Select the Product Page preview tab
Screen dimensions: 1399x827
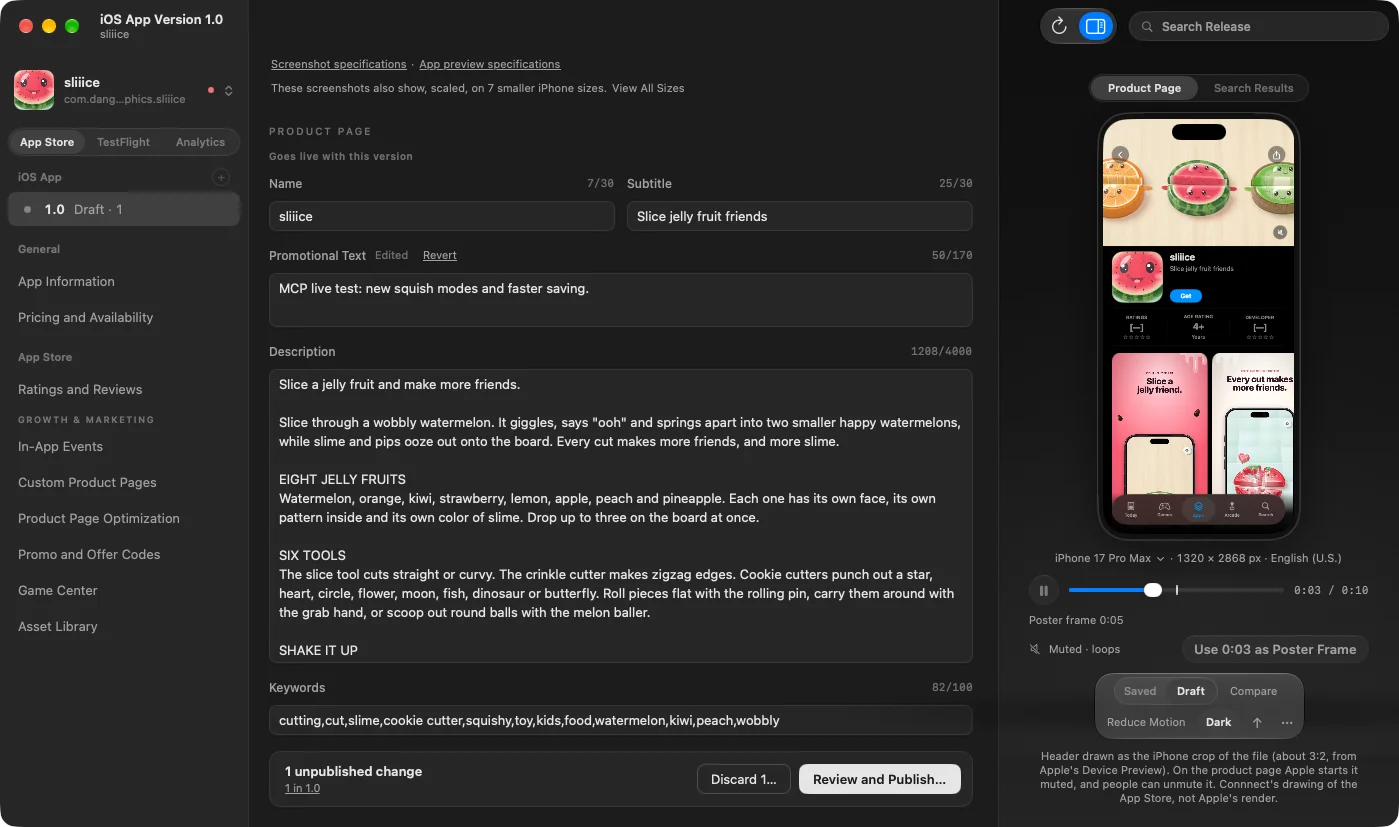pyautogui.click(x=1144, y=88)
